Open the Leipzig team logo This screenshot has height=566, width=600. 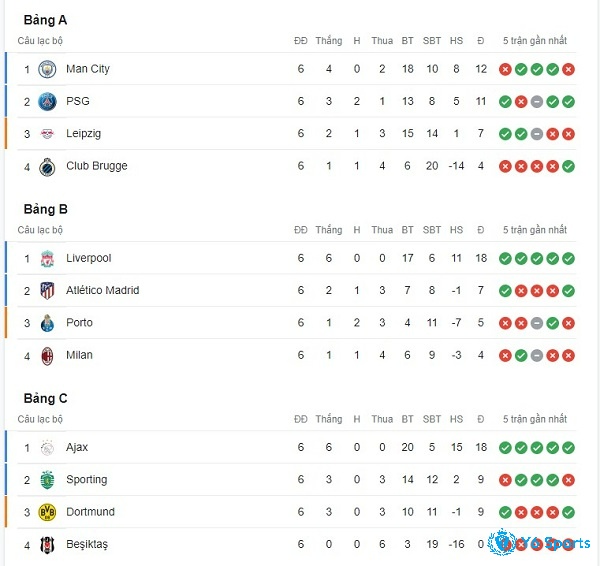click(47, 134)
